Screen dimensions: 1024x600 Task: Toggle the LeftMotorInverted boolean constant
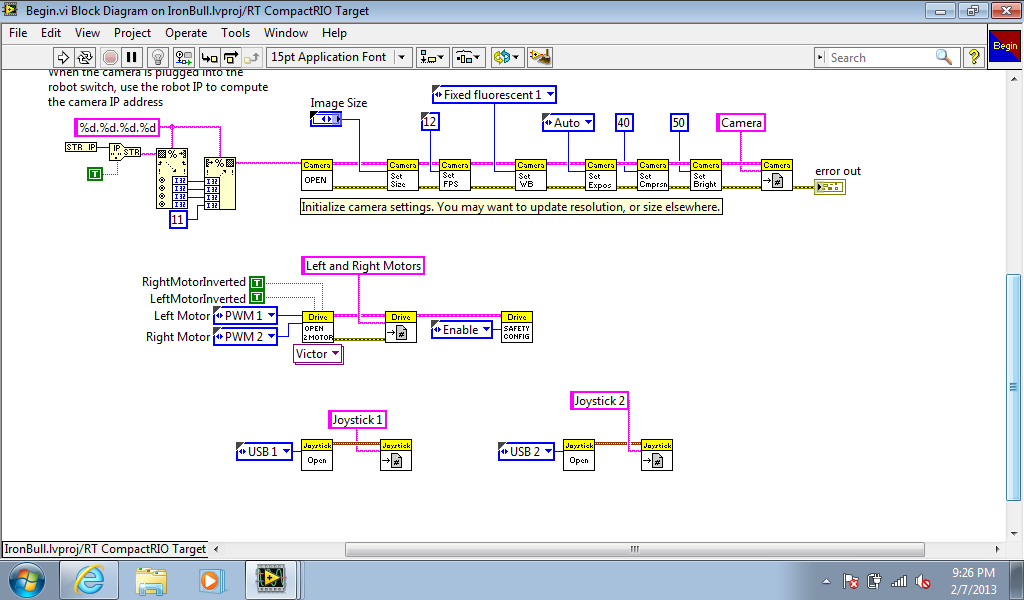257,298
